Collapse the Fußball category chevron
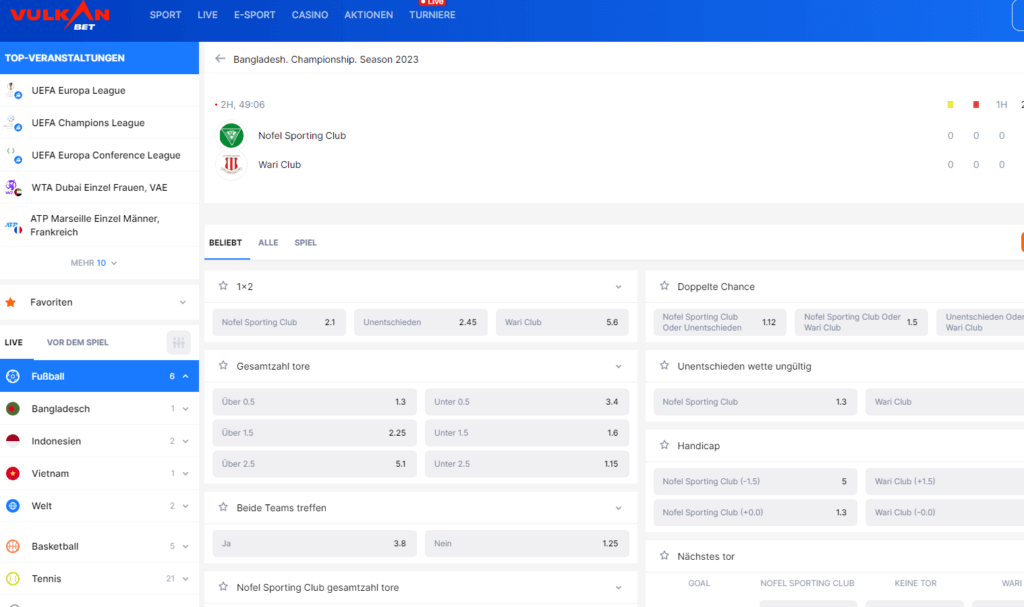 click(x=185, y=376)
